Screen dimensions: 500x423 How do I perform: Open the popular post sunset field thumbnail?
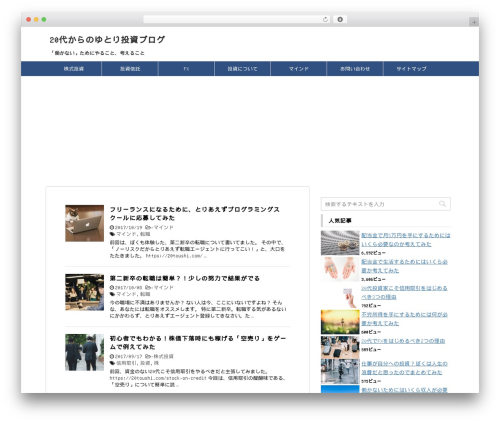340,322
